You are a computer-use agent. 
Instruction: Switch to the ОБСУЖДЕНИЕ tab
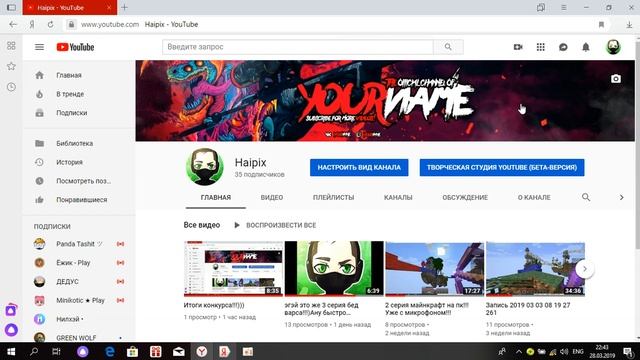pos(465,198)
